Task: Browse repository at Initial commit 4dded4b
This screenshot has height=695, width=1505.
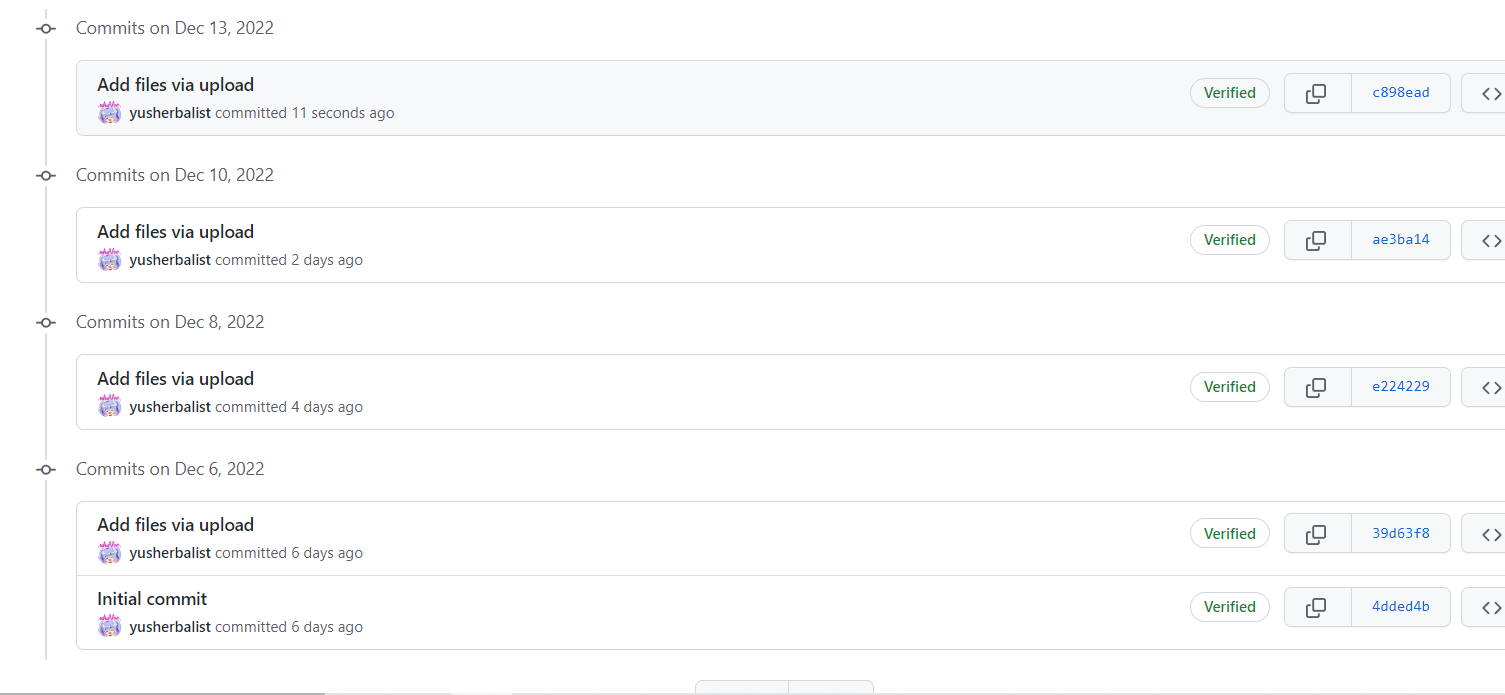Action: [x=1490, y=607]
